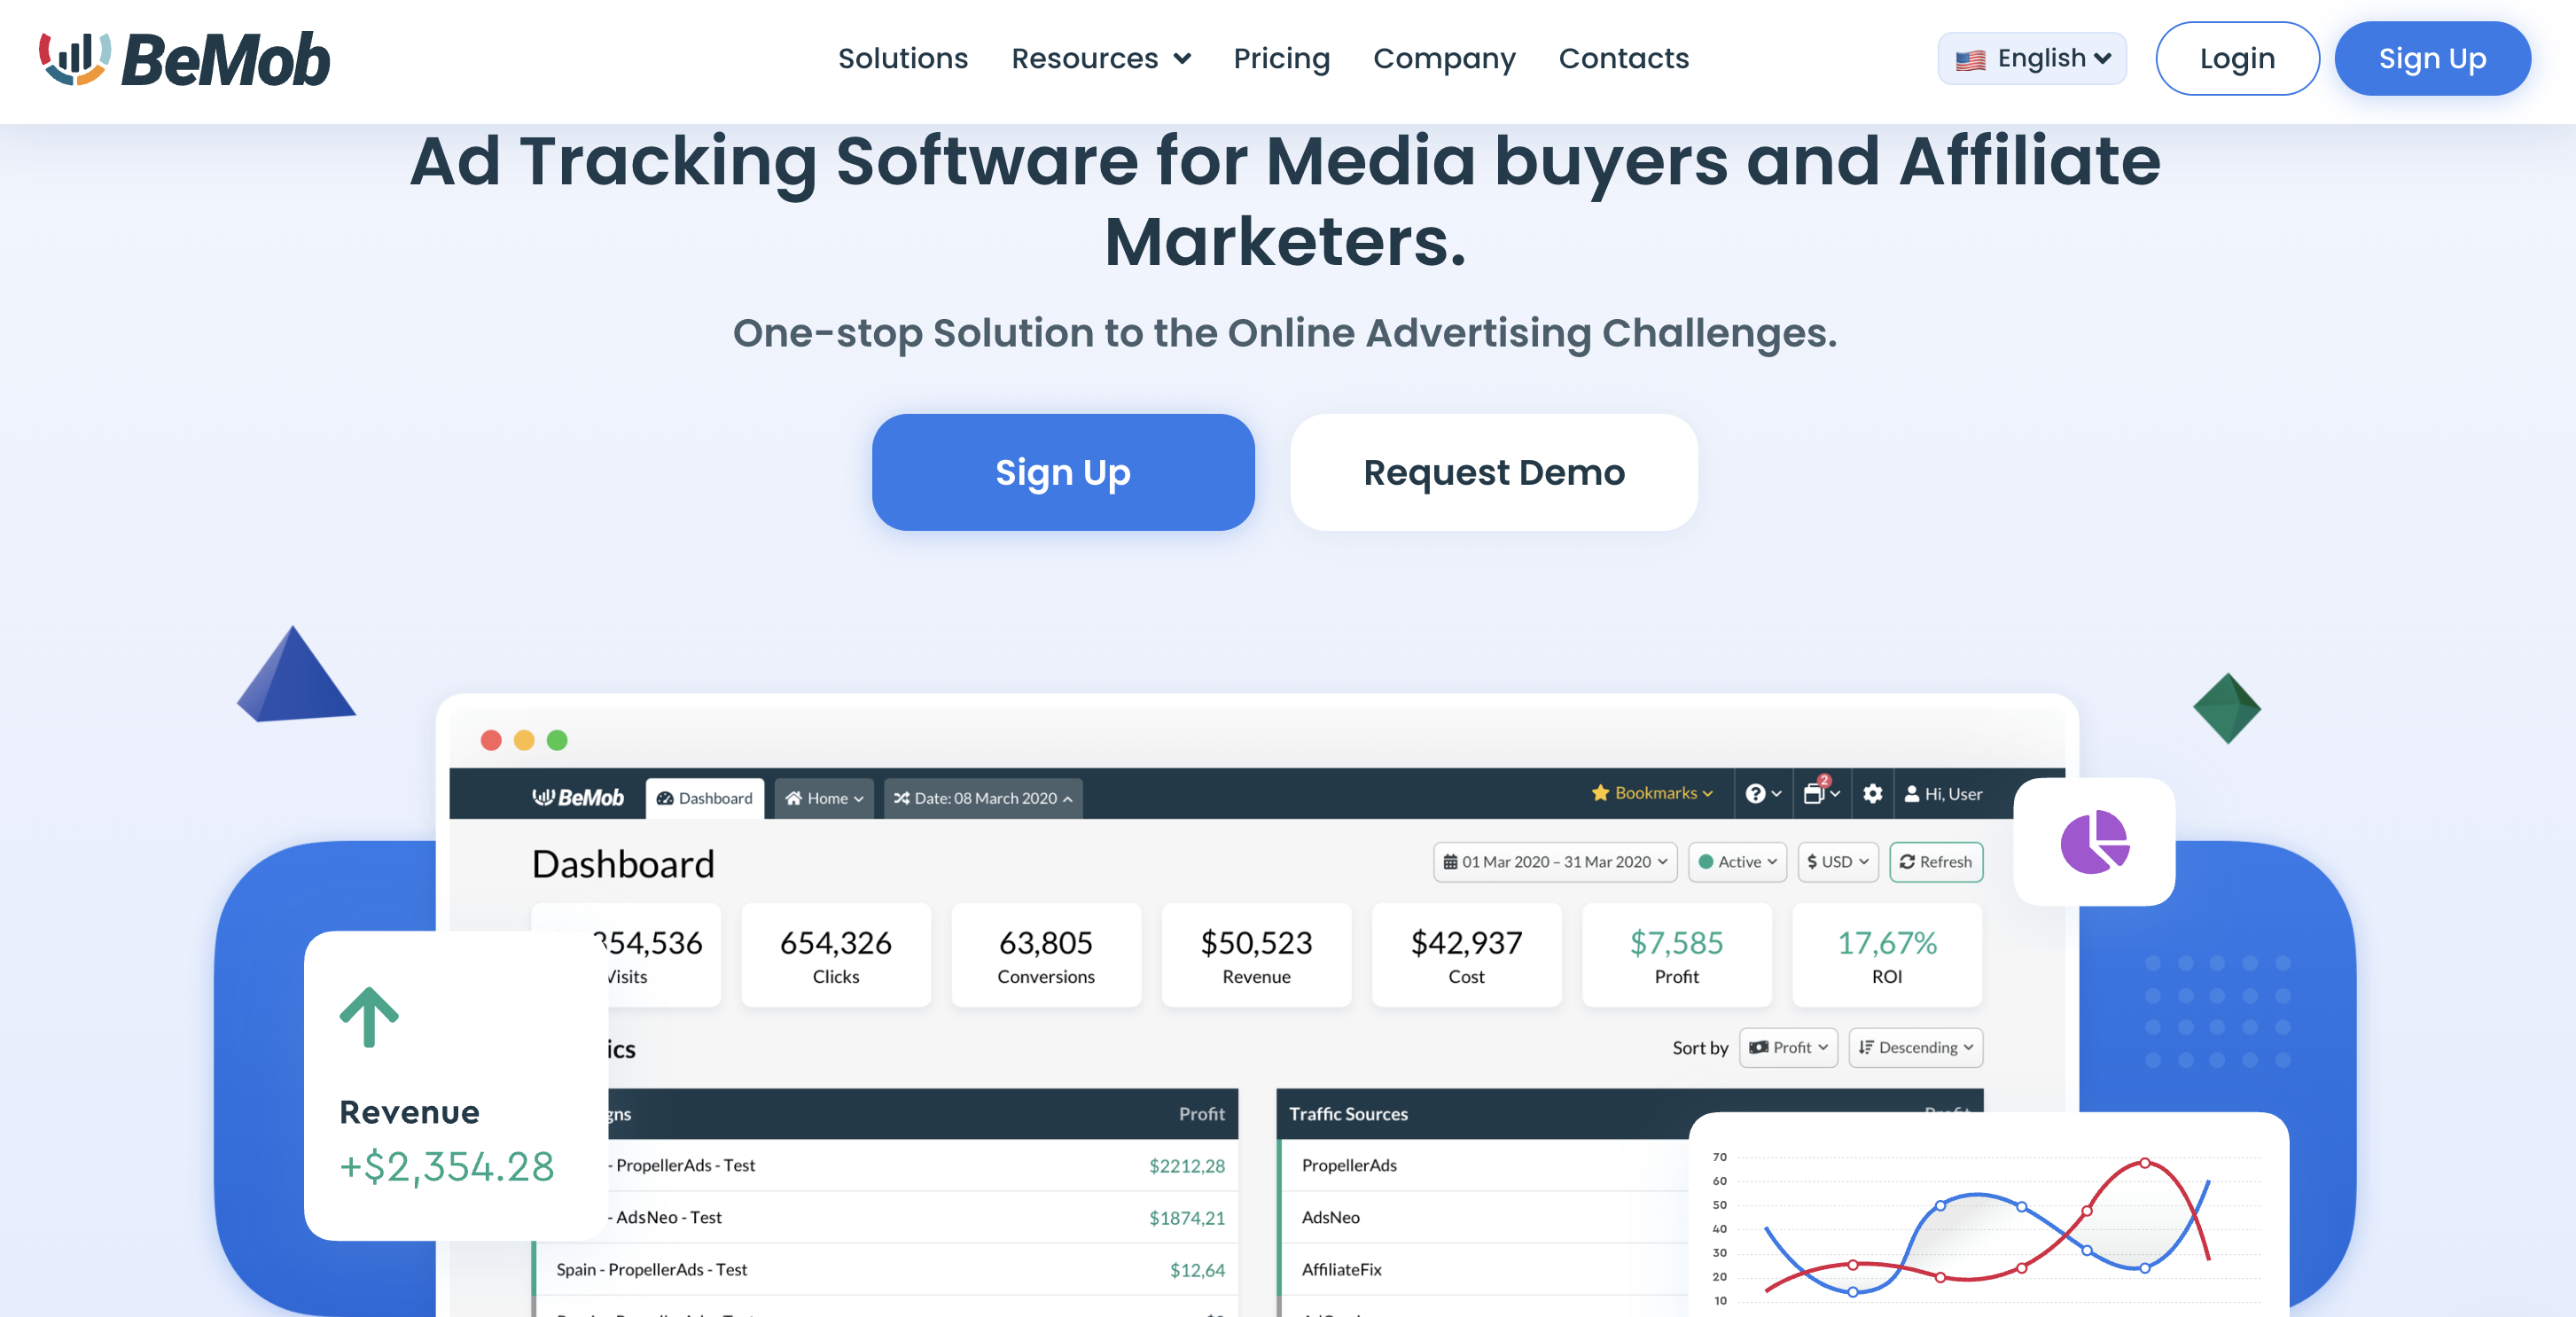Click the settings gear icon in dashboard

pyautogui.click(x=1872, y=793)
